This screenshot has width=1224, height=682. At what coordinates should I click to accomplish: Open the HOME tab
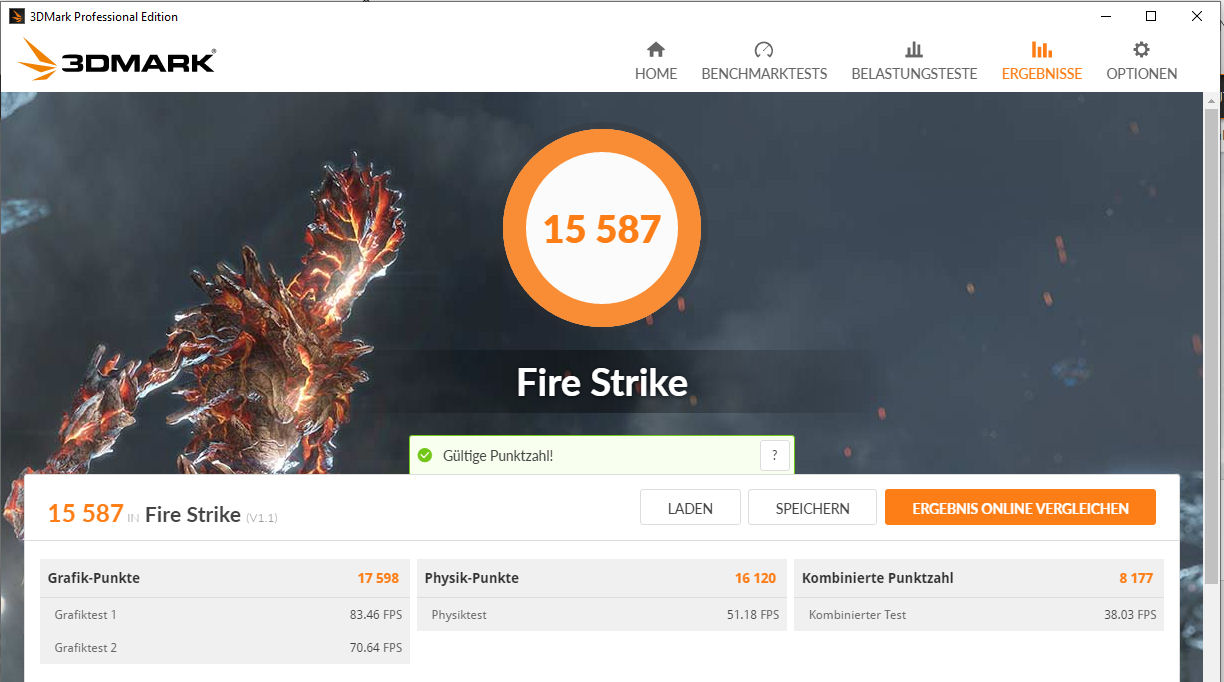pos(656,61)
